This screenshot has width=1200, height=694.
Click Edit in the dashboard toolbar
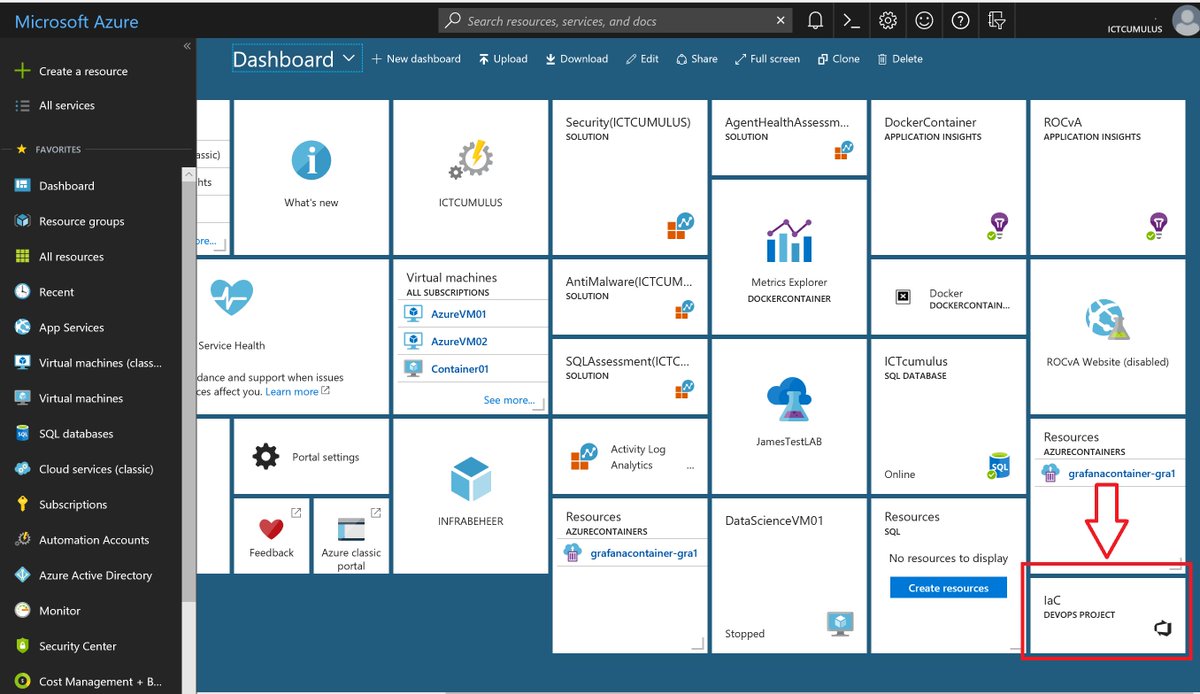642,59
